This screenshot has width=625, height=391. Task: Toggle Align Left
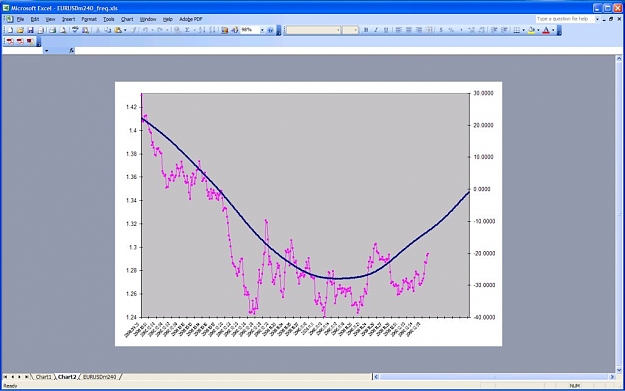pos(398,30)
